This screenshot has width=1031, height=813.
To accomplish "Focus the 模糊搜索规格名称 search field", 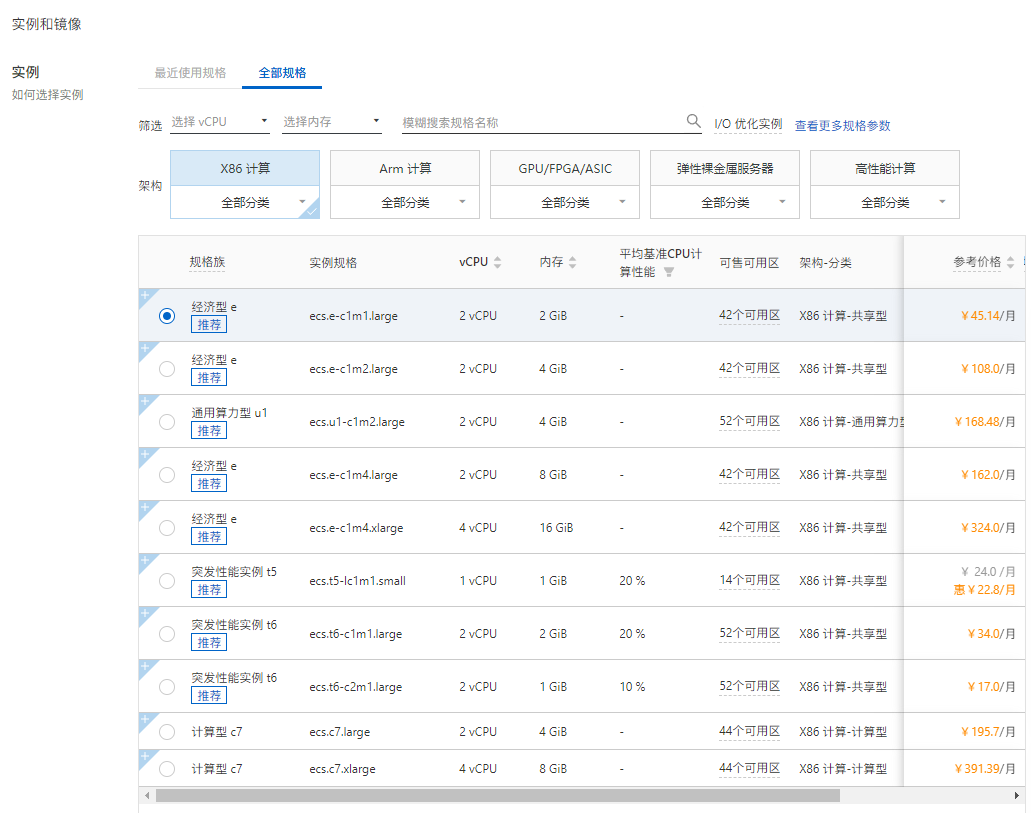I will (x=540, y=122).
